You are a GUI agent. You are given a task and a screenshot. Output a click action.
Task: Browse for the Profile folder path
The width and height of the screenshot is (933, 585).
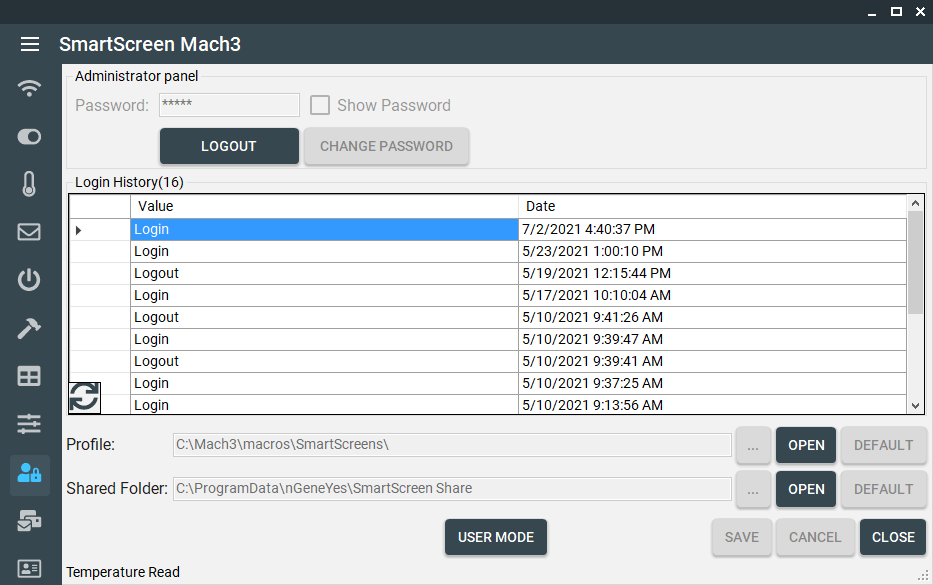click(753, 445)
